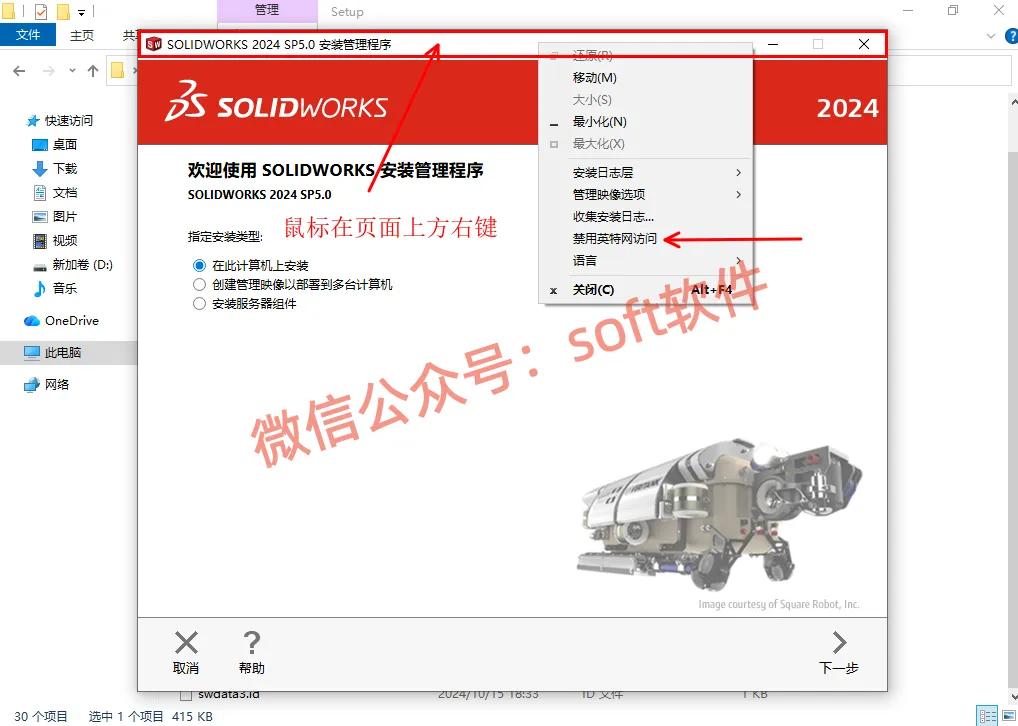Click SOLIDWORKS icon in installer title bar

pyautogui.click(x=154, y=44)
